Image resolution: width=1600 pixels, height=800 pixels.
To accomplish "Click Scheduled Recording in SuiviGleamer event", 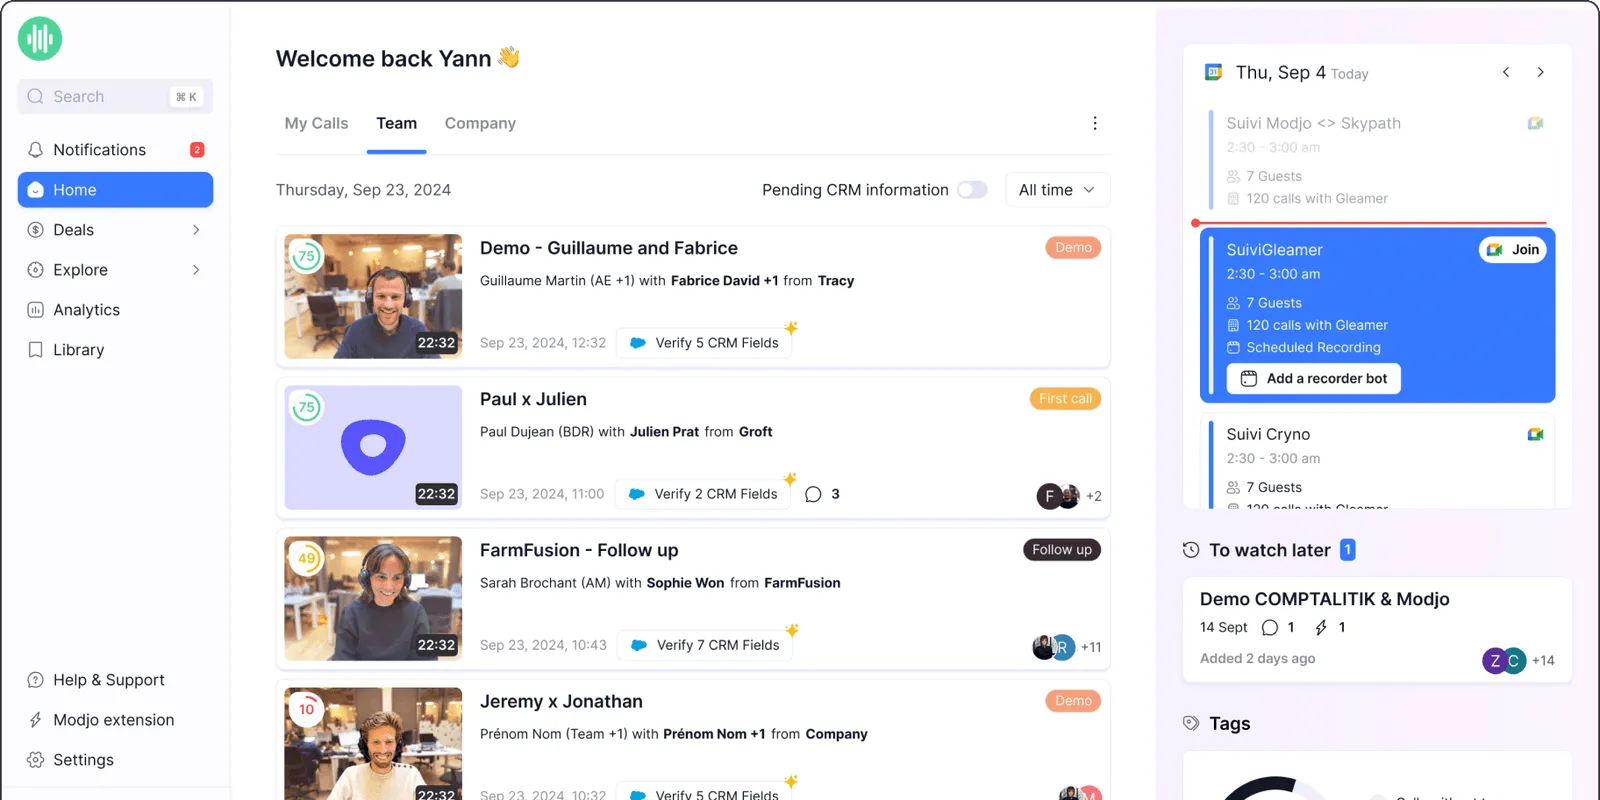I will click(x=1304, y=348).
